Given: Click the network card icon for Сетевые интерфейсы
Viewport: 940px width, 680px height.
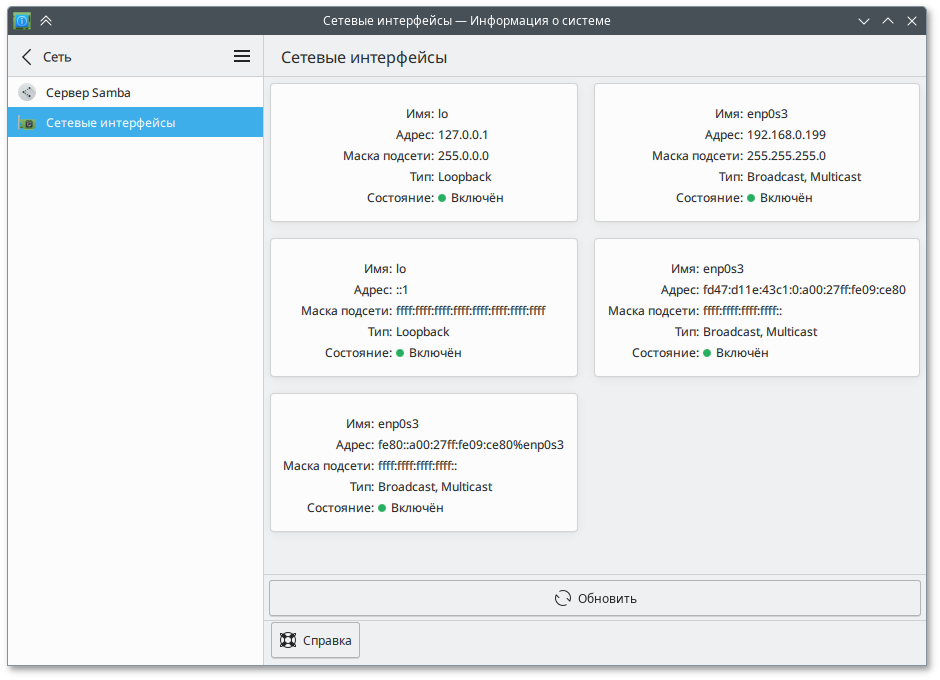Looking at the screenshot, I should click(27, 123).
